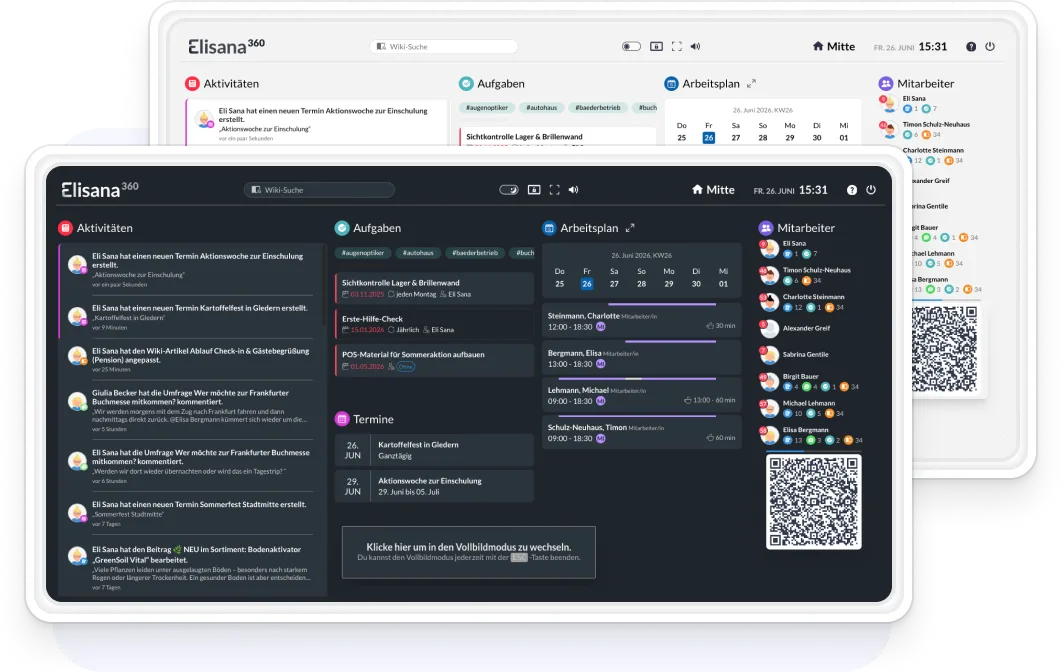The width and height of the screenshot is (1062, 672).
Task: Click power icon in light dashboard header
Action: [990, 46]
